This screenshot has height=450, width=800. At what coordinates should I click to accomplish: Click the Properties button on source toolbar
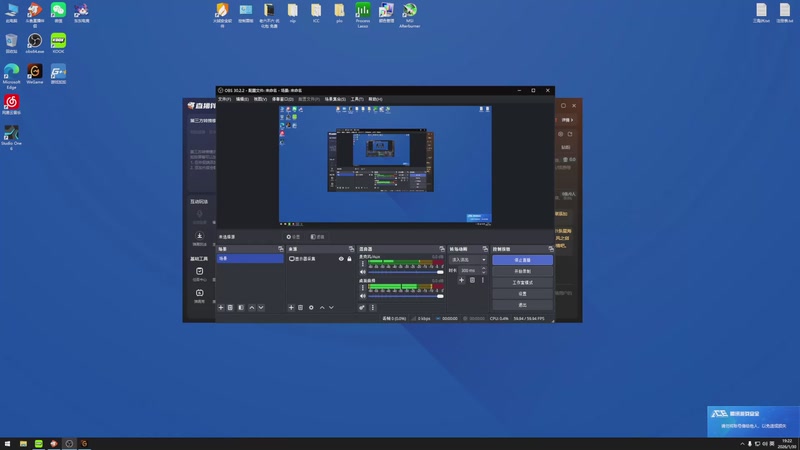tap(293, 237)
